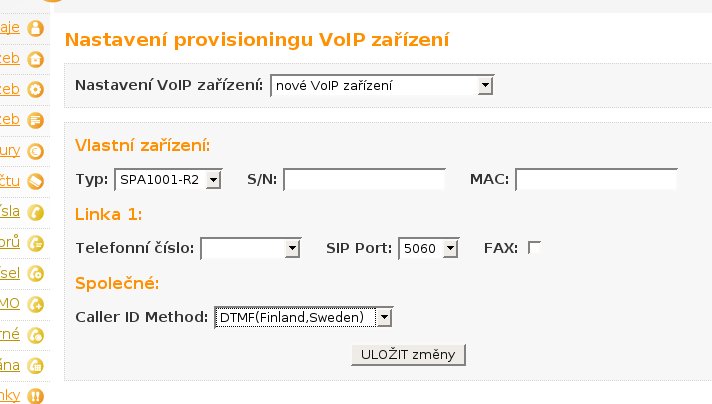Viewport: 712px width, 404px height.
Task: Click the house icon in the sidebar
Action: [x=36, y=59]
